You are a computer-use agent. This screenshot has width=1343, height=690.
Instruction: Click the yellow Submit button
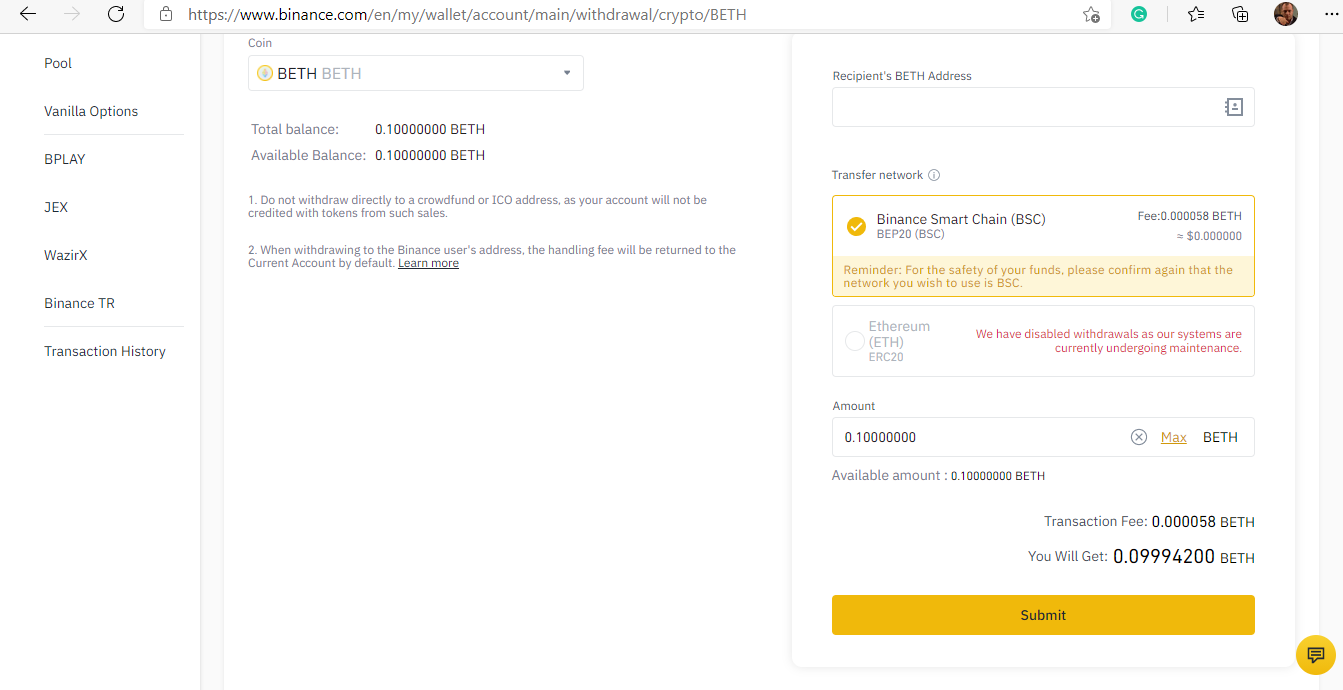(1043, 615)
